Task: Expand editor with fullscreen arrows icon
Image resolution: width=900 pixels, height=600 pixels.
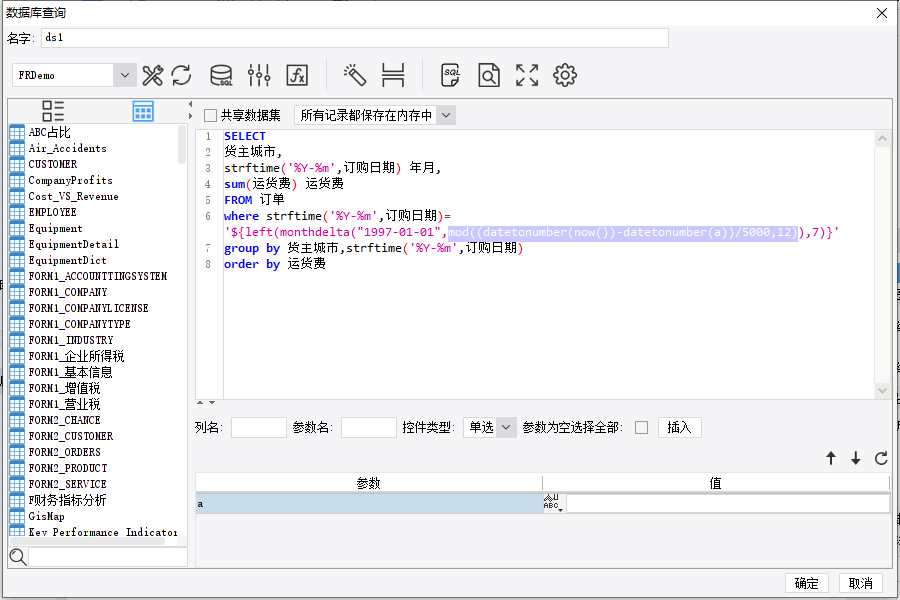Action: pyautogui.click(x=527, y=75)
